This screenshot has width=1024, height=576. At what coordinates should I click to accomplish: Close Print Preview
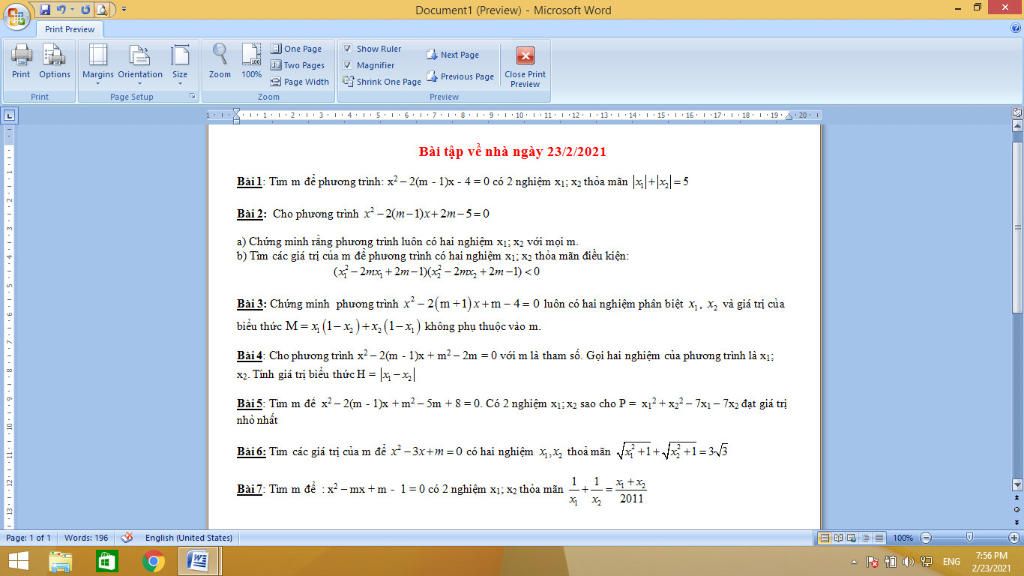[525, 66]
